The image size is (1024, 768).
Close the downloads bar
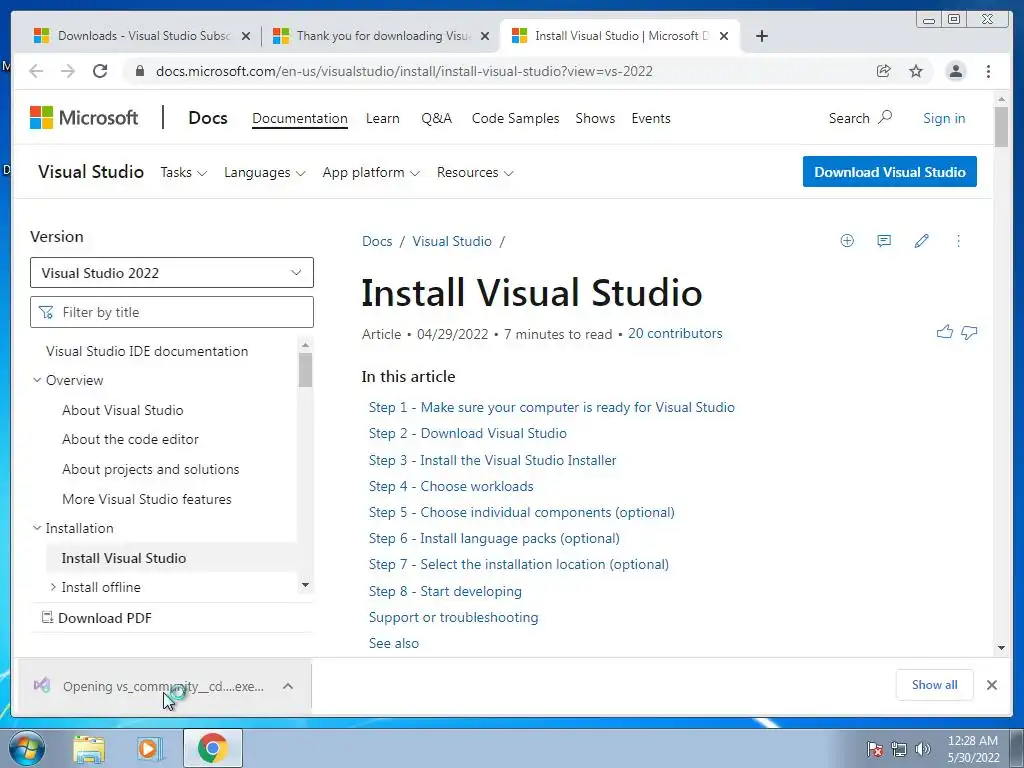[x=991, y=685]
